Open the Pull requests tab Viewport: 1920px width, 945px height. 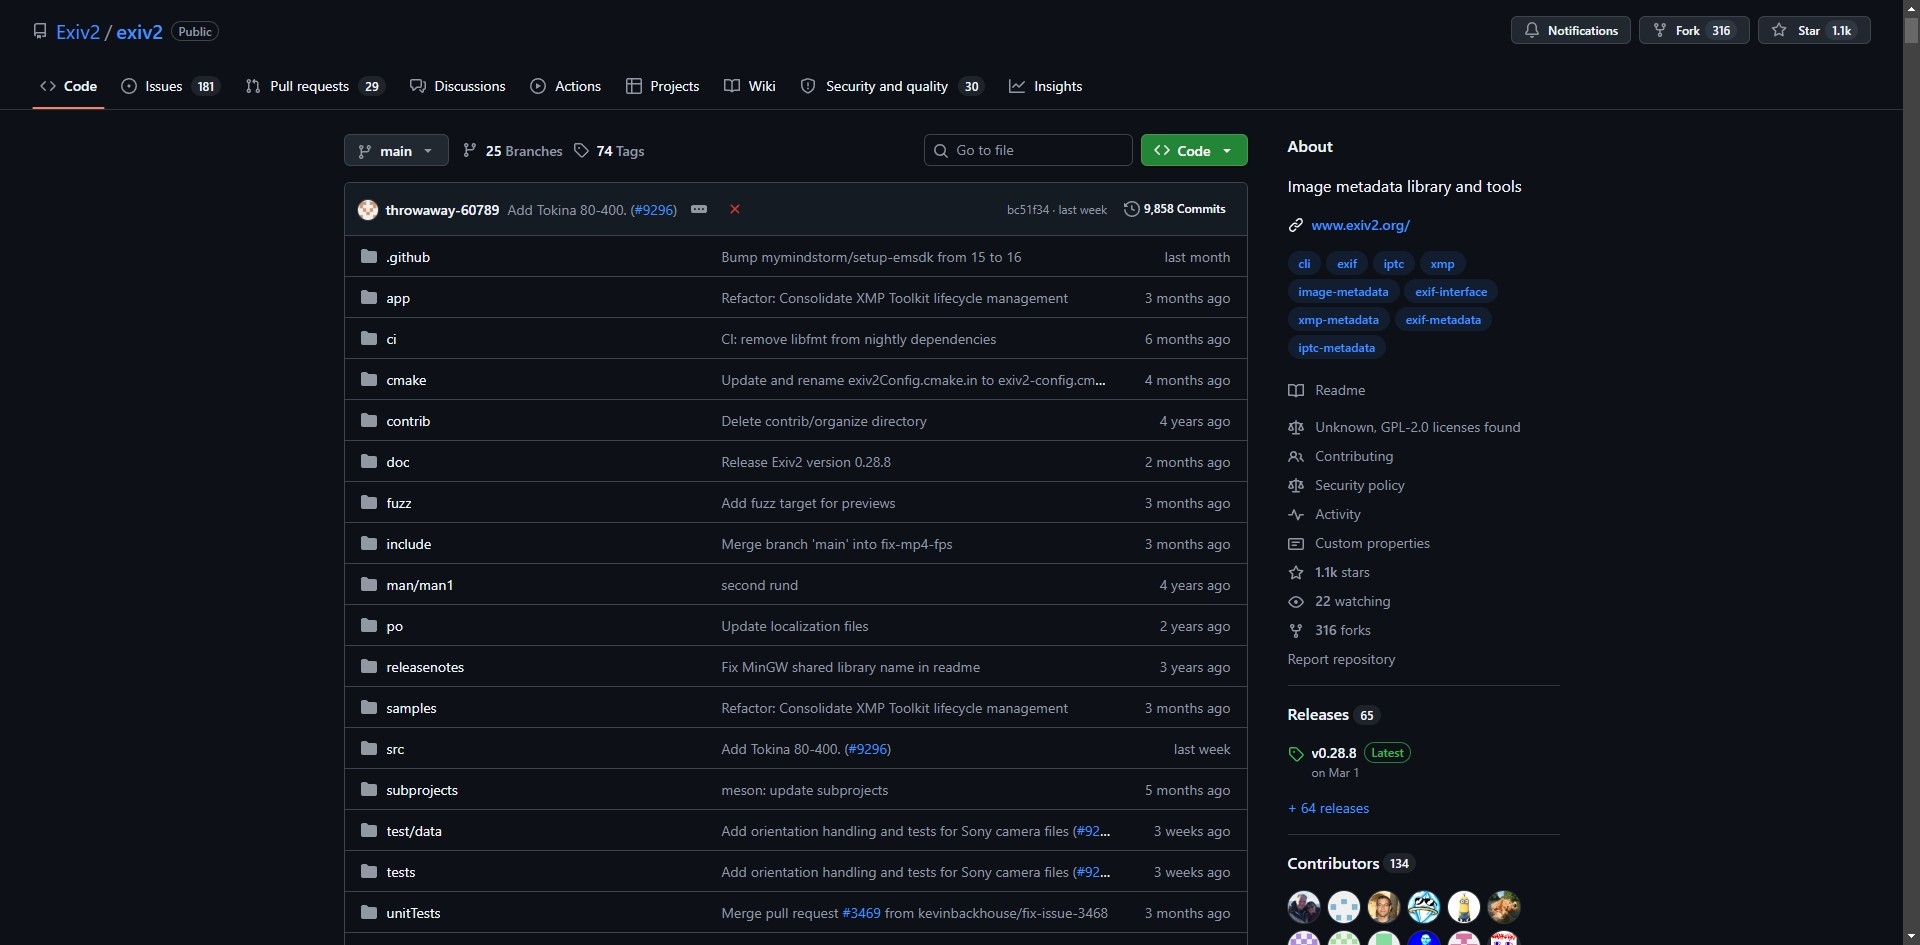(x=315, y=86)
